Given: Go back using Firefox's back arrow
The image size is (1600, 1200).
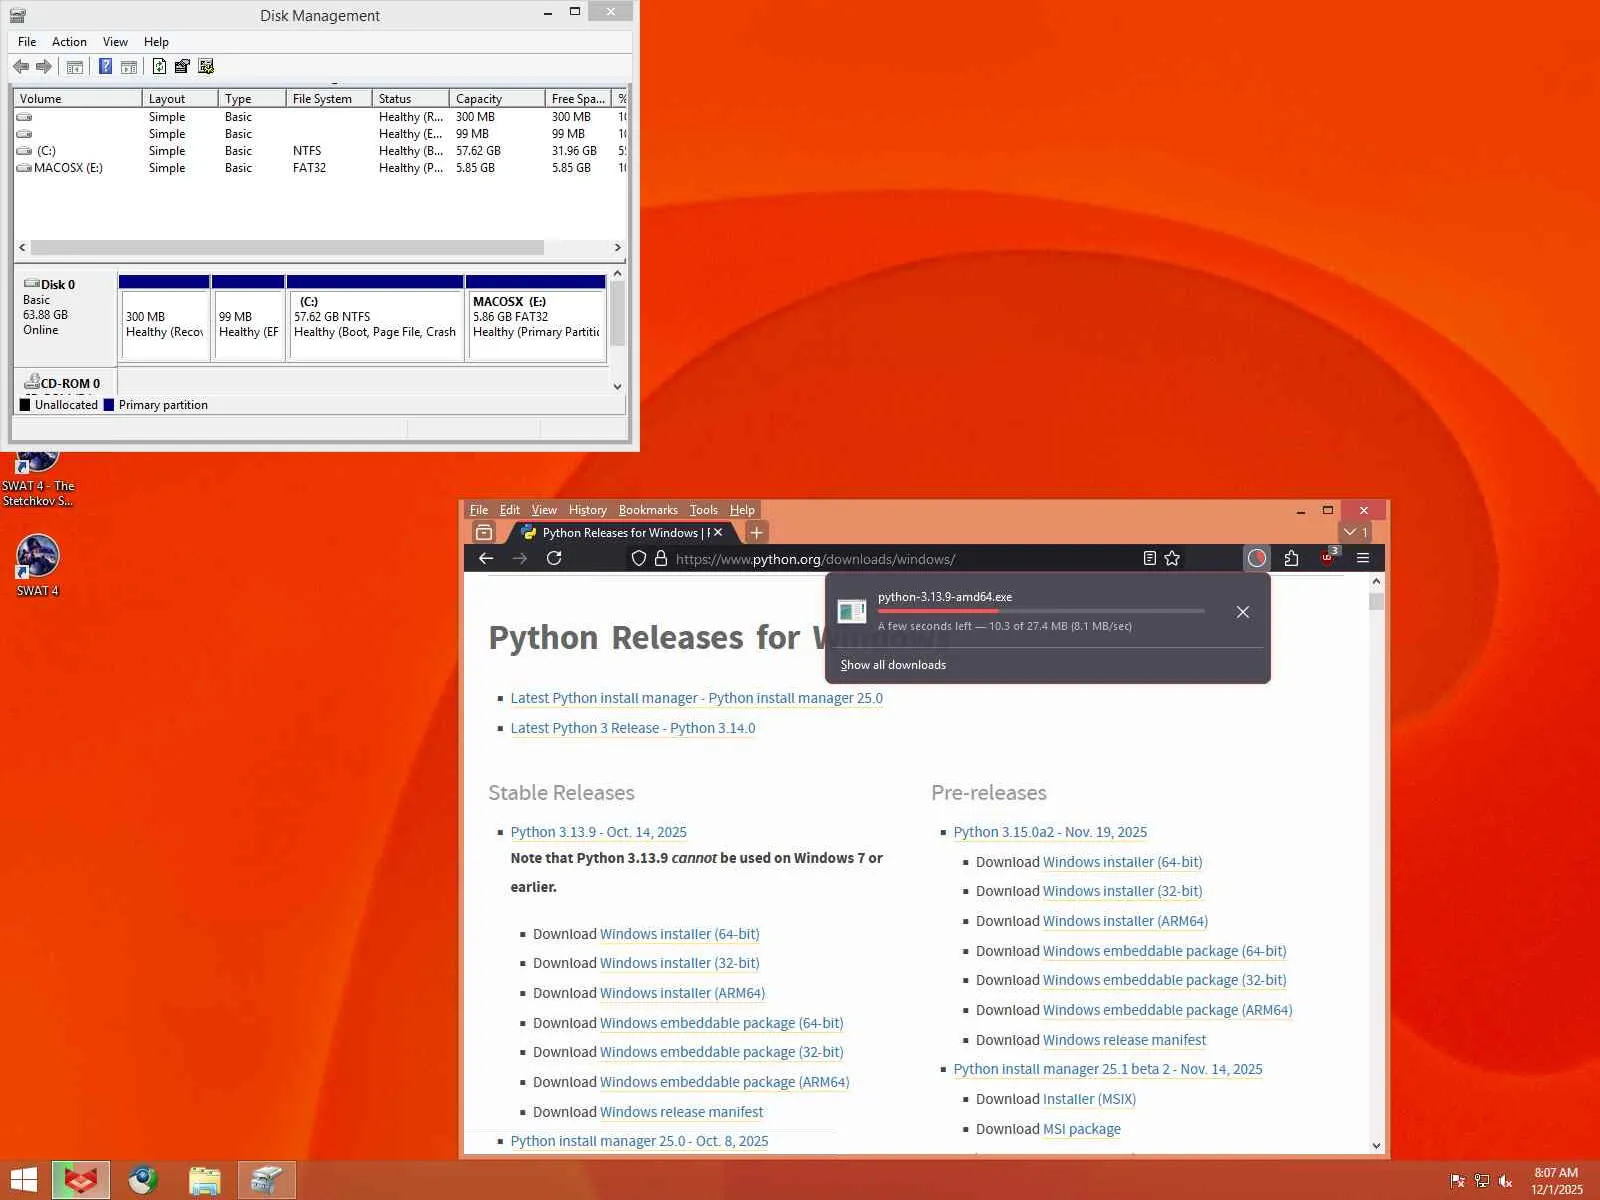Looking at the screenshot, I should pyautogui.click(x=486, y=558).
